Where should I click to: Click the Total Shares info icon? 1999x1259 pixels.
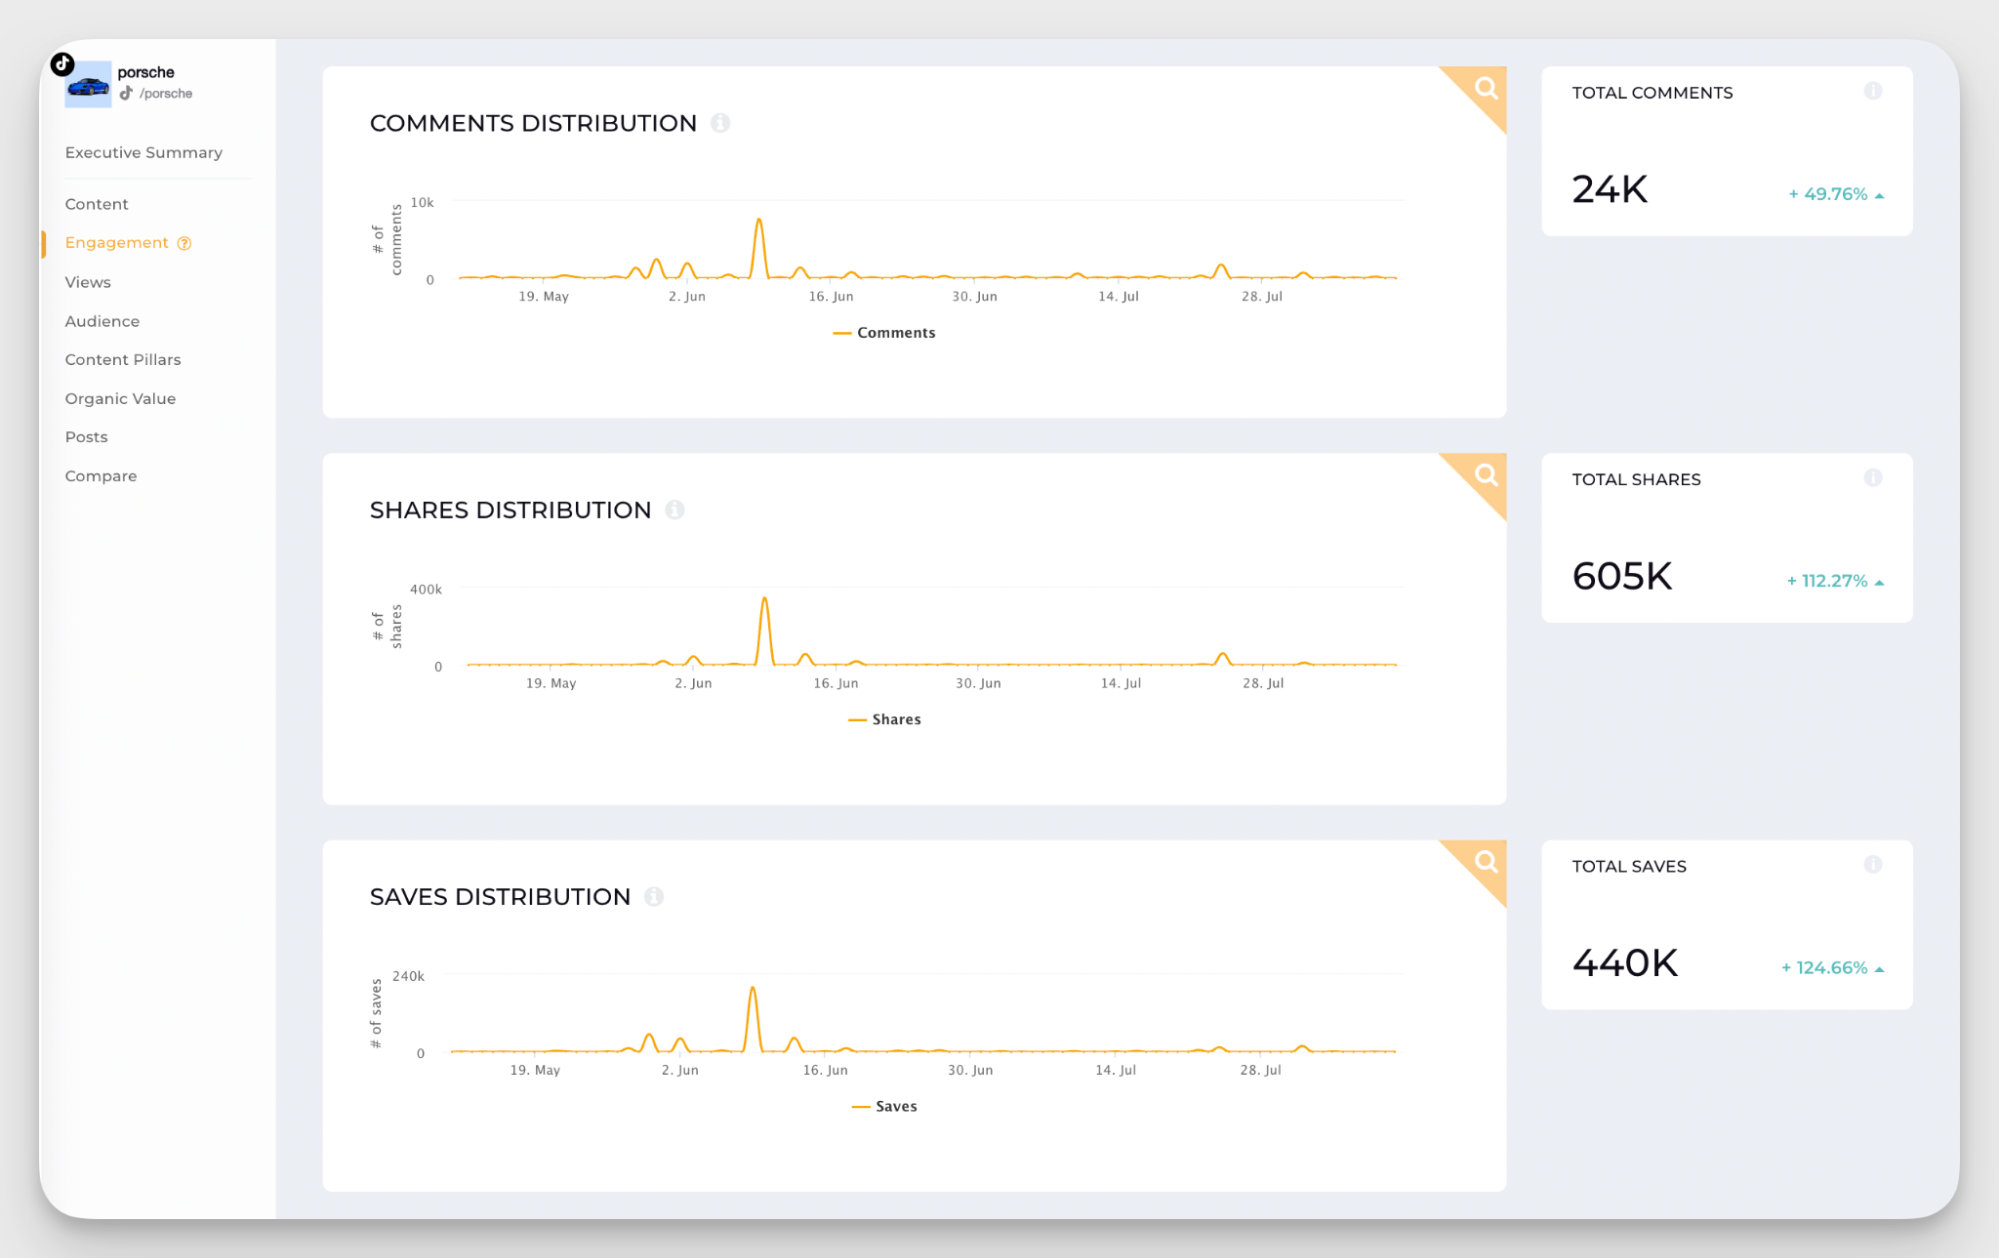click(1872, 478)
